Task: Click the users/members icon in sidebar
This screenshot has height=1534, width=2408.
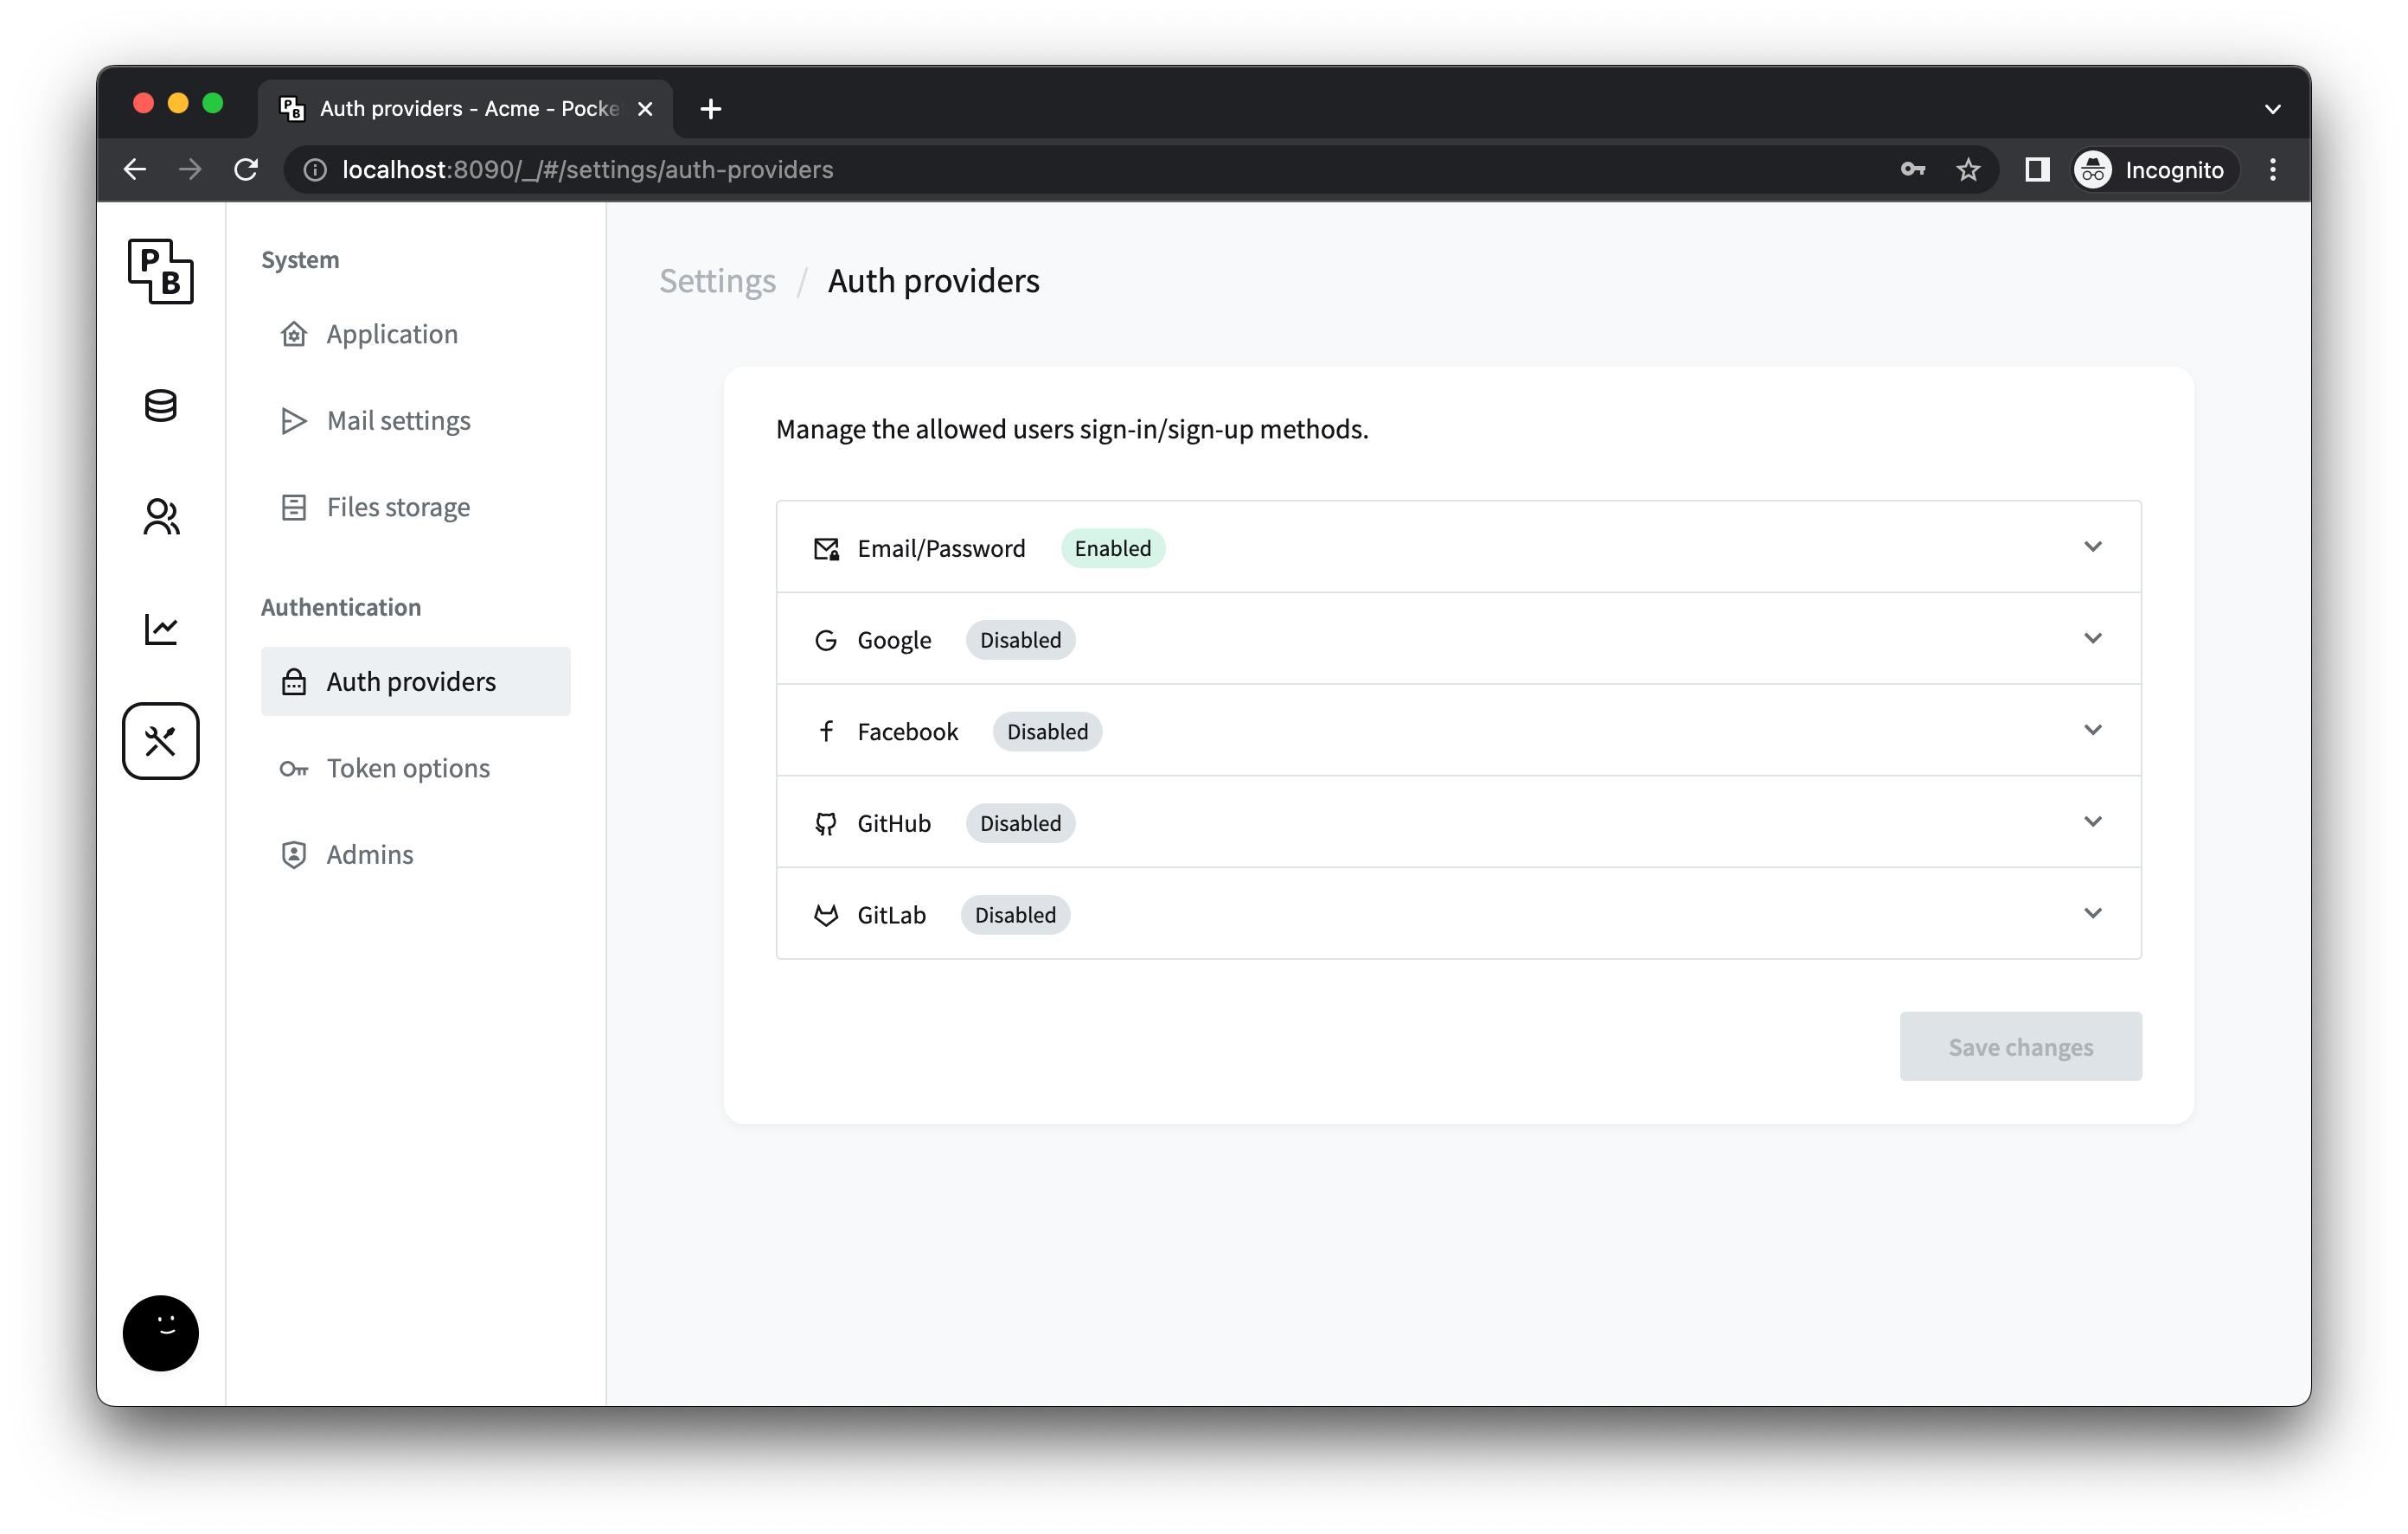Action: click(x=160, y=516)
